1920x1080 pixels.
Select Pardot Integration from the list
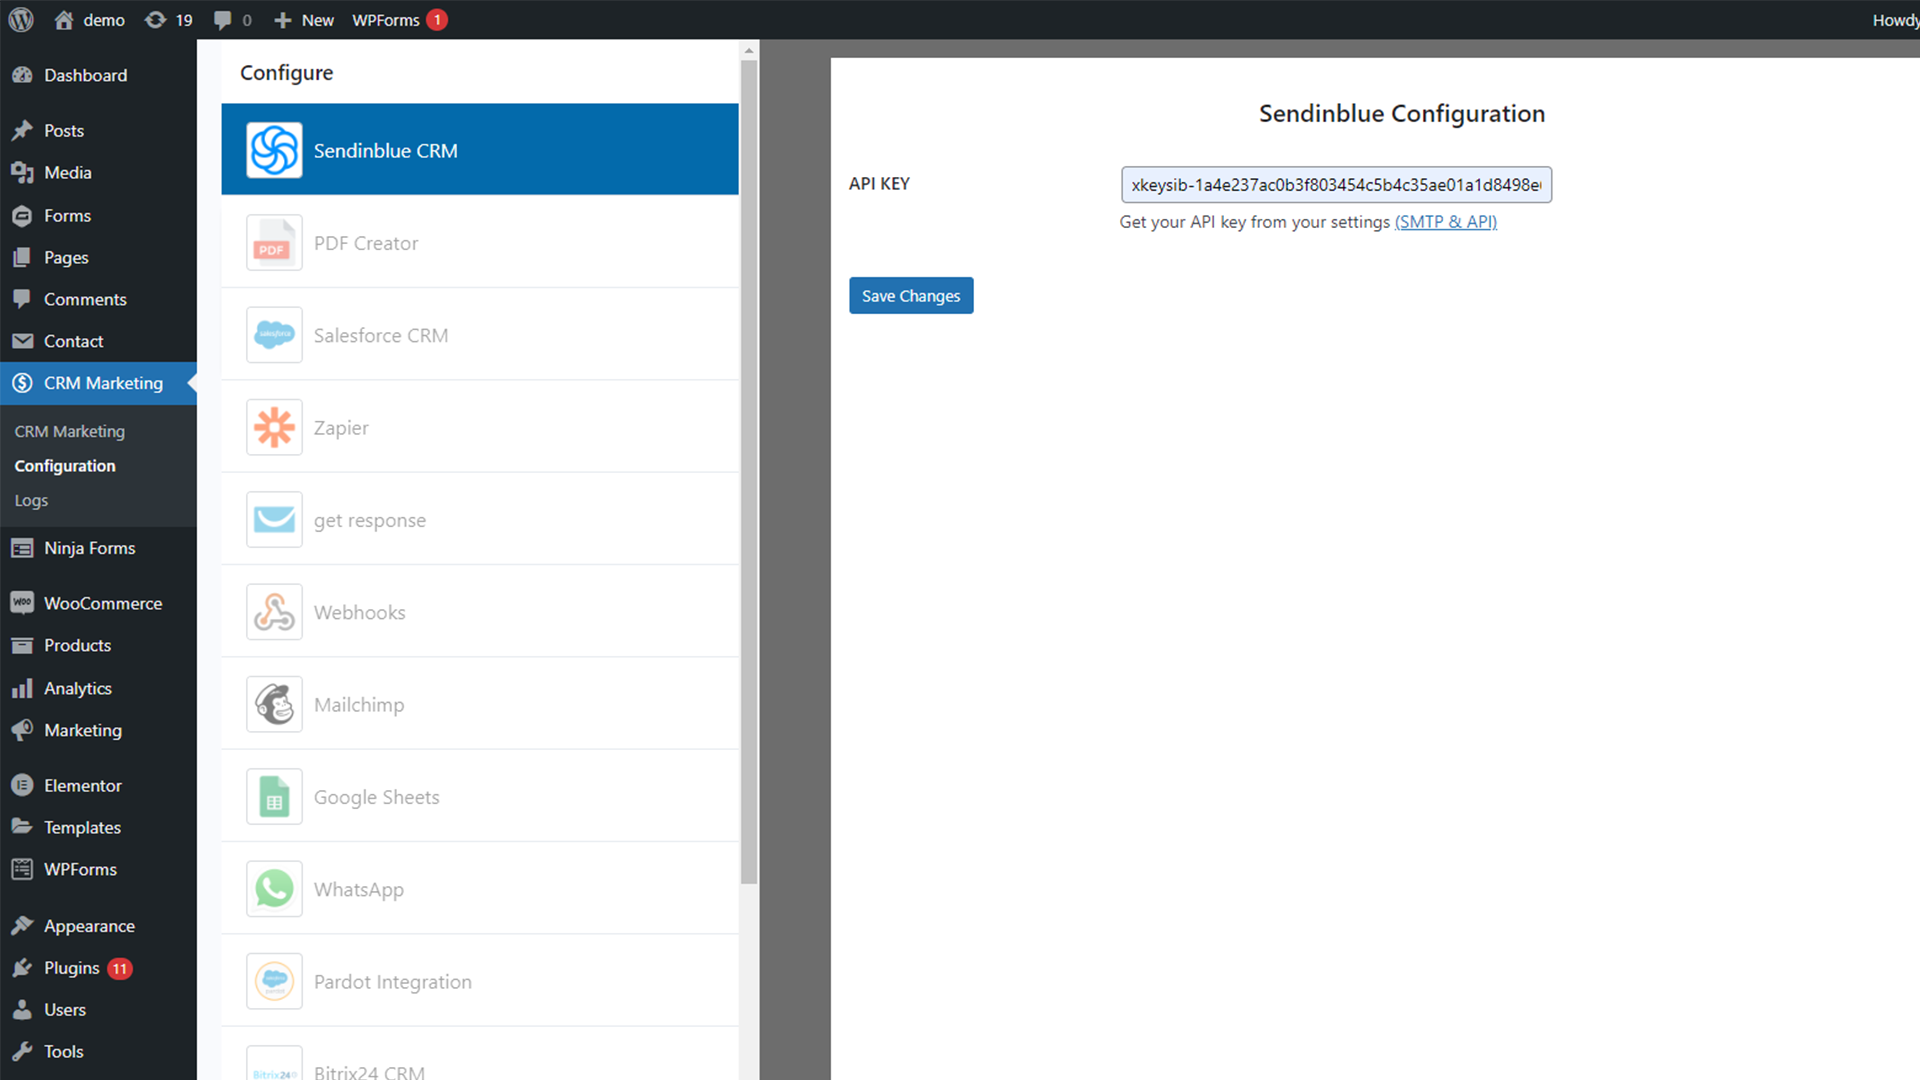pyautogui.click(x=392, y=982)
